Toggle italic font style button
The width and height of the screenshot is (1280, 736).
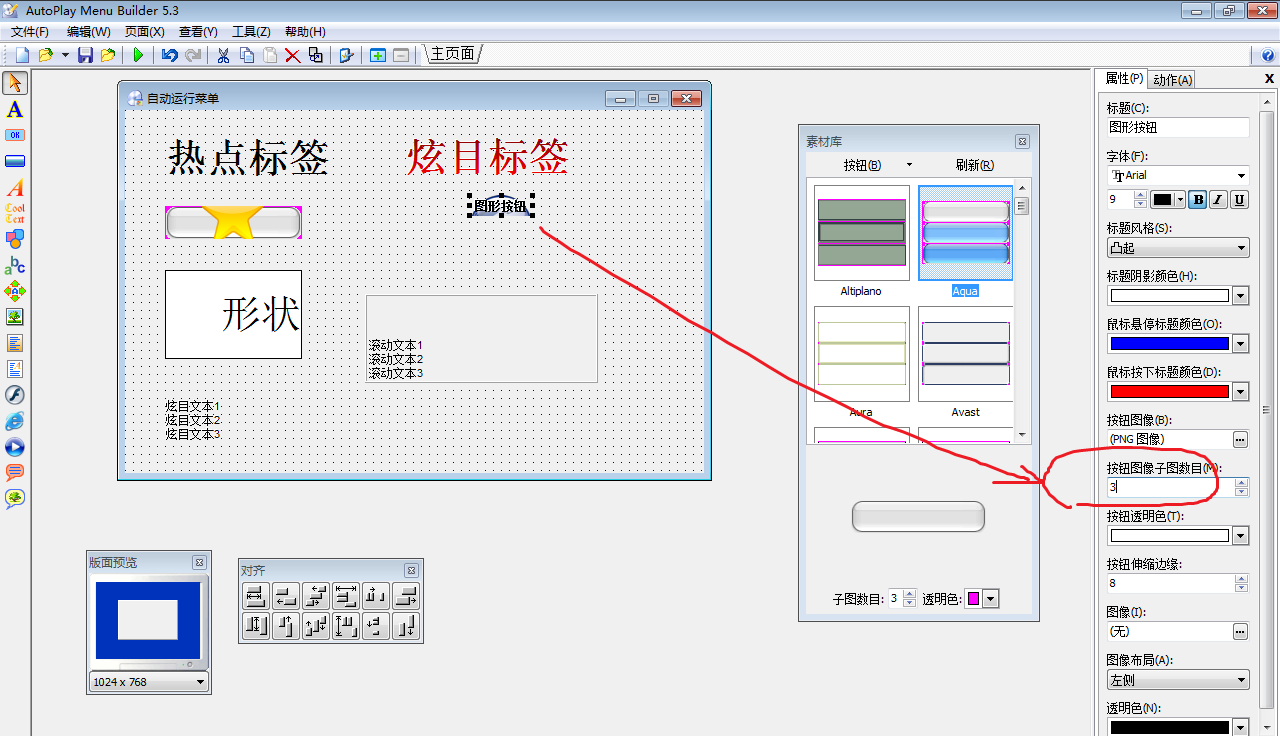point(1218,200)
